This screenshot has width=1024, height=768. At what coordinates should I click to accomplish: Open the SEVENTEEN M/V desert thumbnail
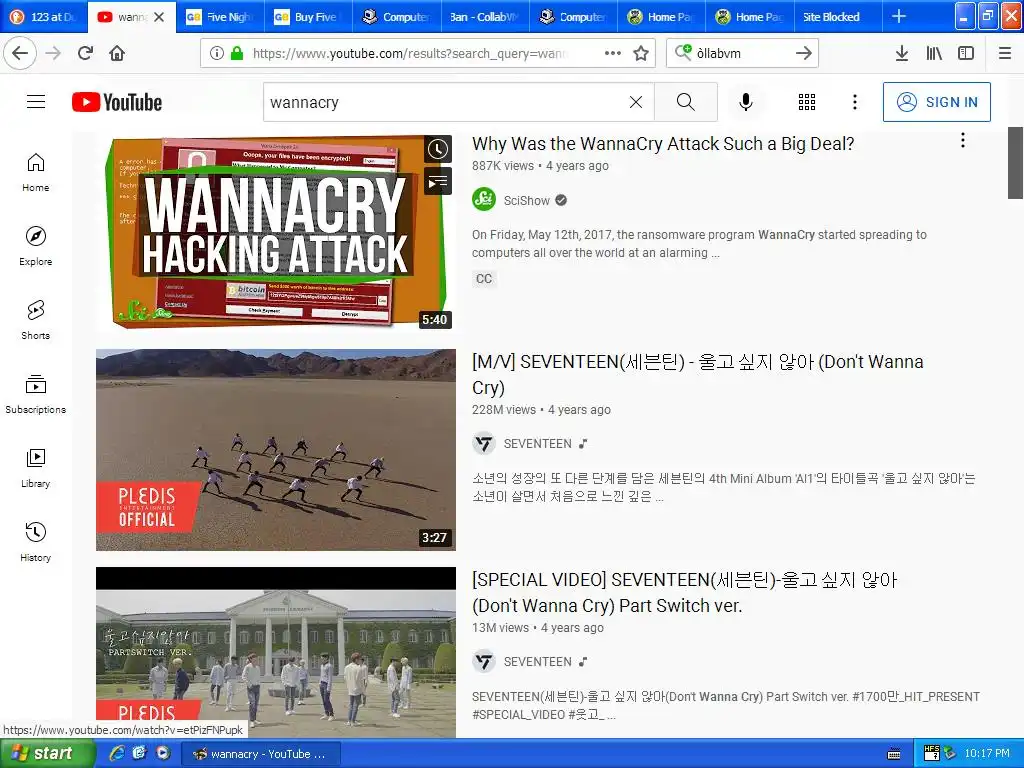(276, 449)
